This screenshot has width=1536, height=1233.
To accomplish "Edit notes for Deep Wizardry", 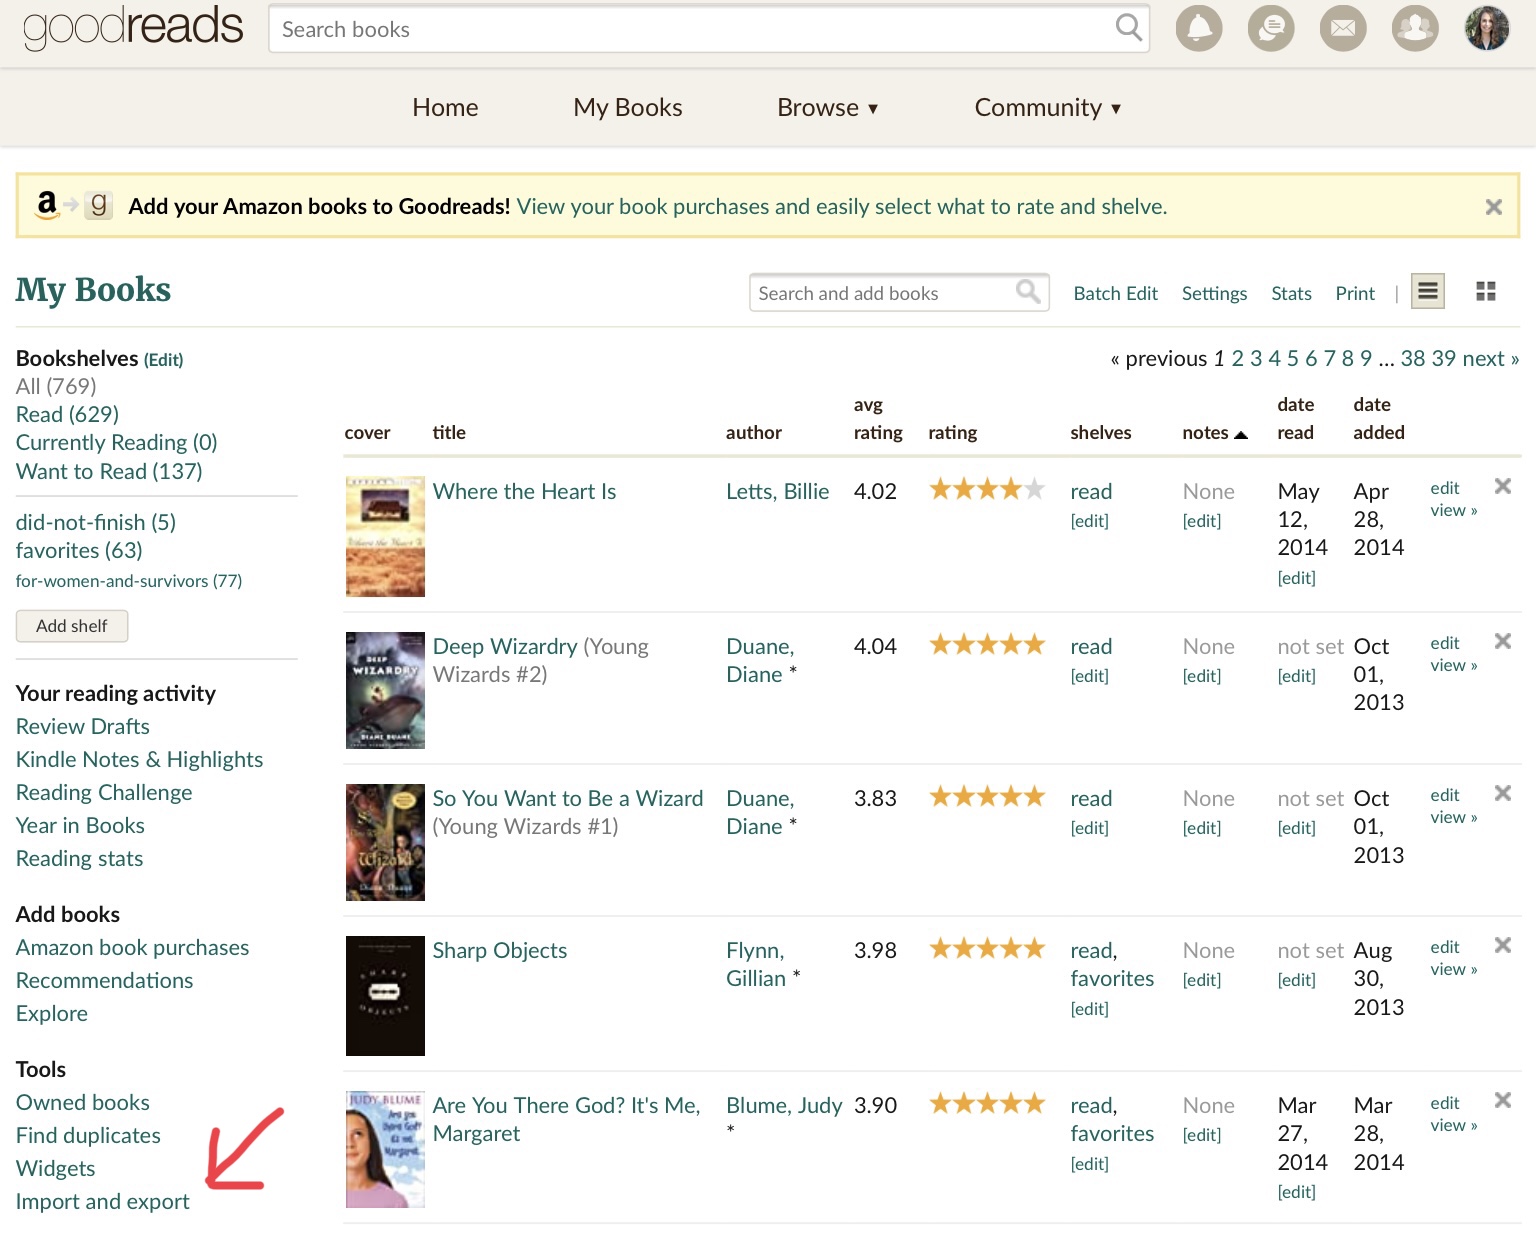I will coord(1201,675).
